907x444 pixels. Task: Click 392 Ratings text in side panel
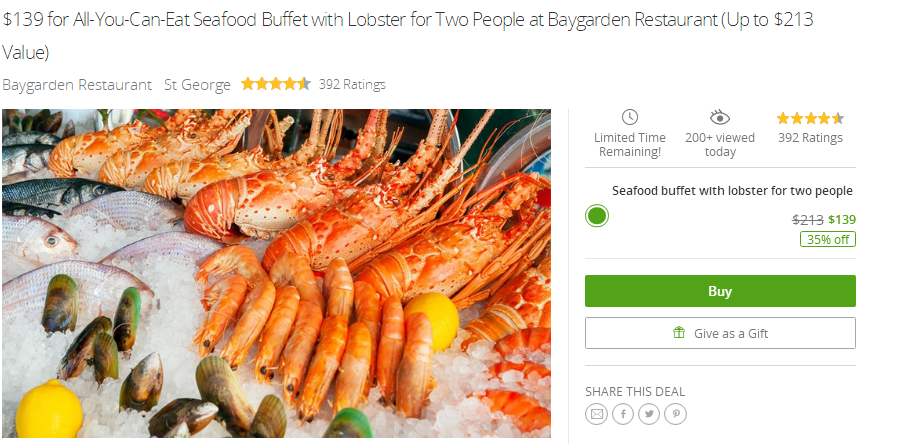click(x=810, y=138)
